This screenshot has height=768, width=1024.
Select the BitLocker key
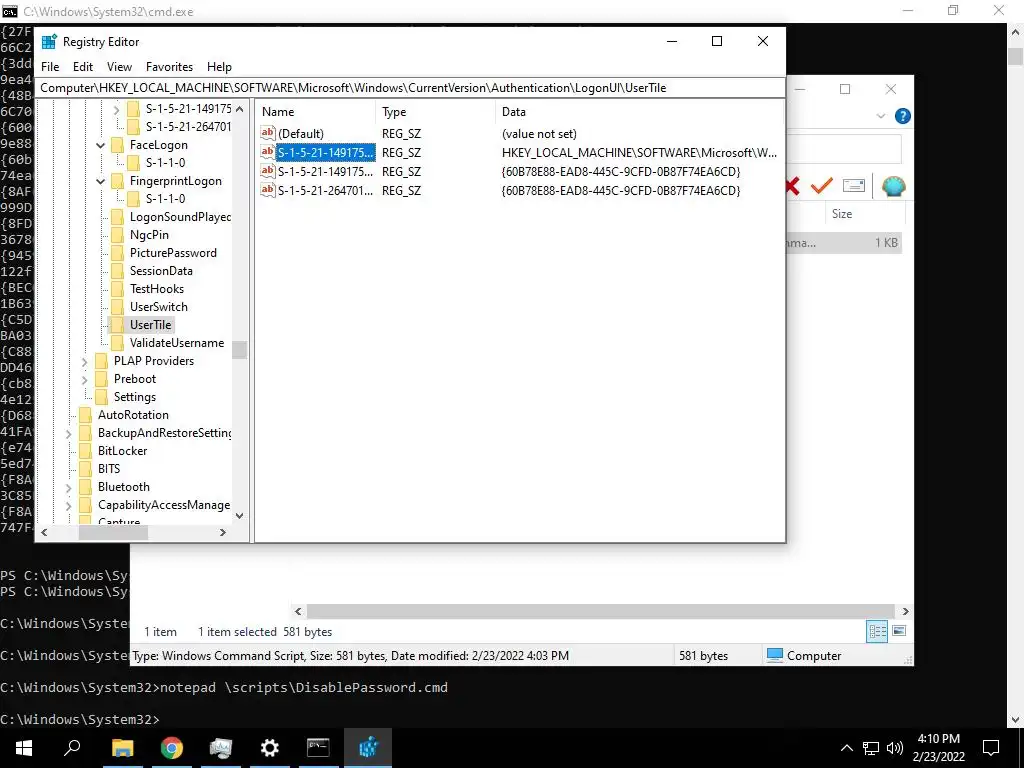click(x=122, y=451)
